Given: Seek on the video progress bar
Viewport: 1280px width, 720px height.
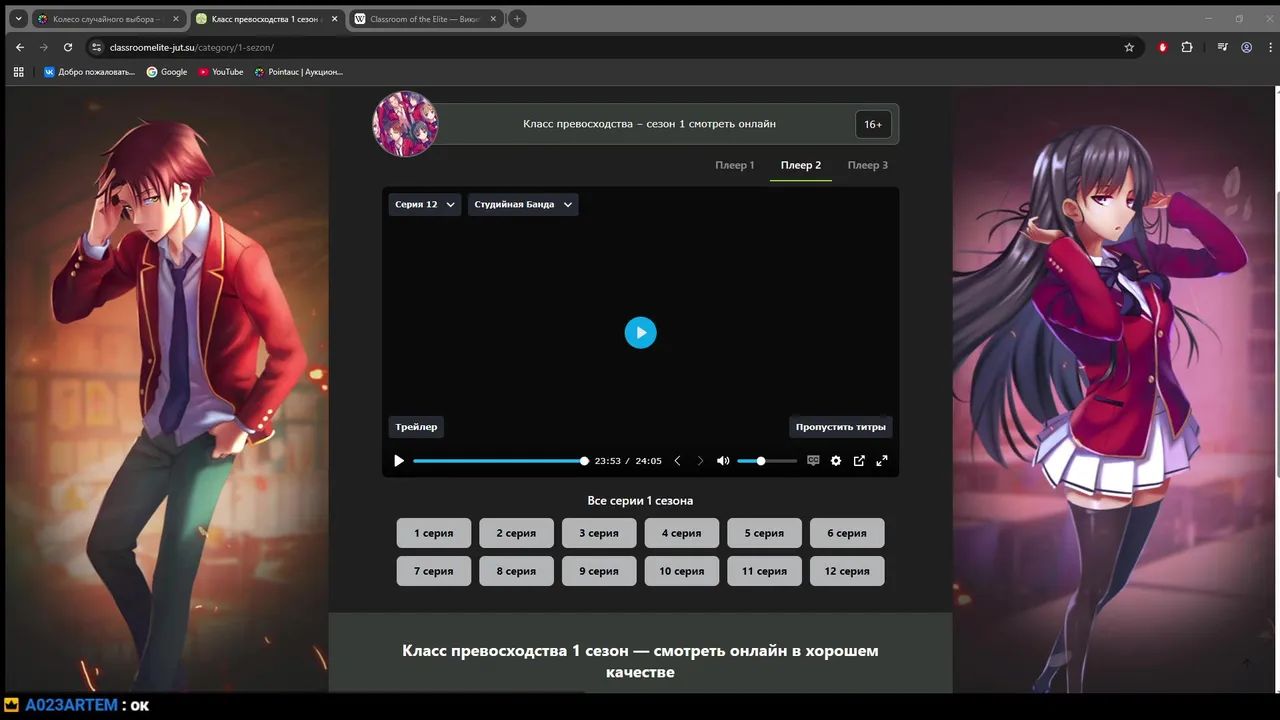Looking at the screenshot, I should point(500,461).
